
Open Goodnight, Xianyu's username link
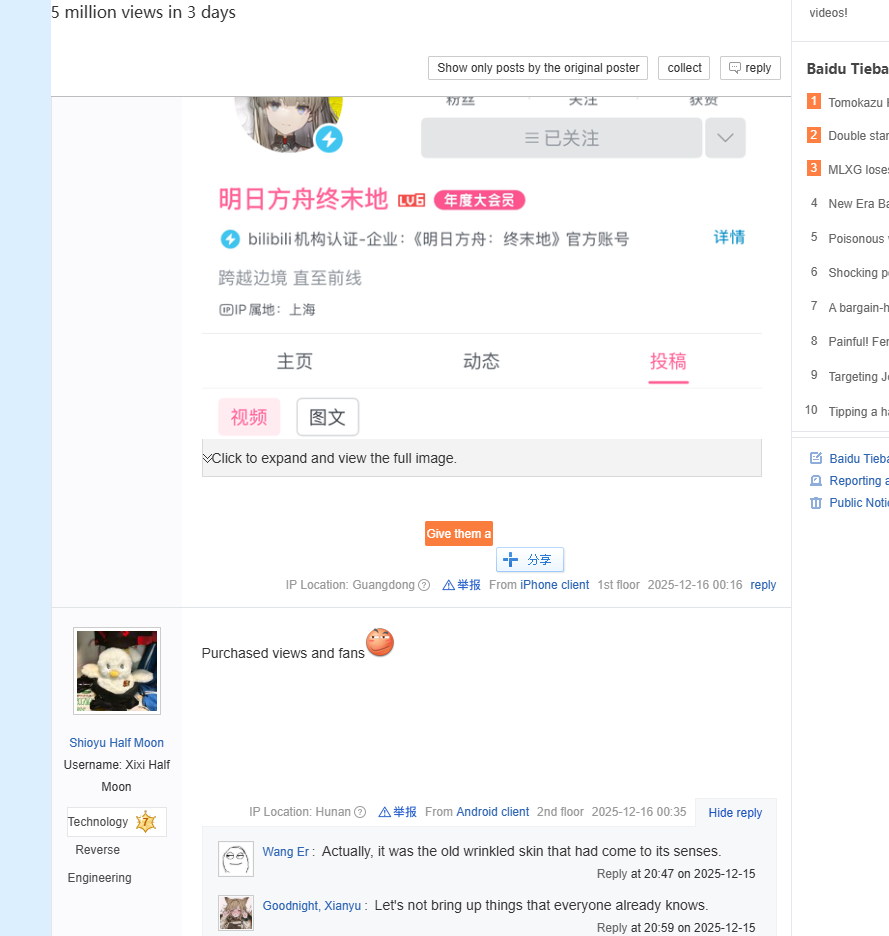click(x=312, y=906)
